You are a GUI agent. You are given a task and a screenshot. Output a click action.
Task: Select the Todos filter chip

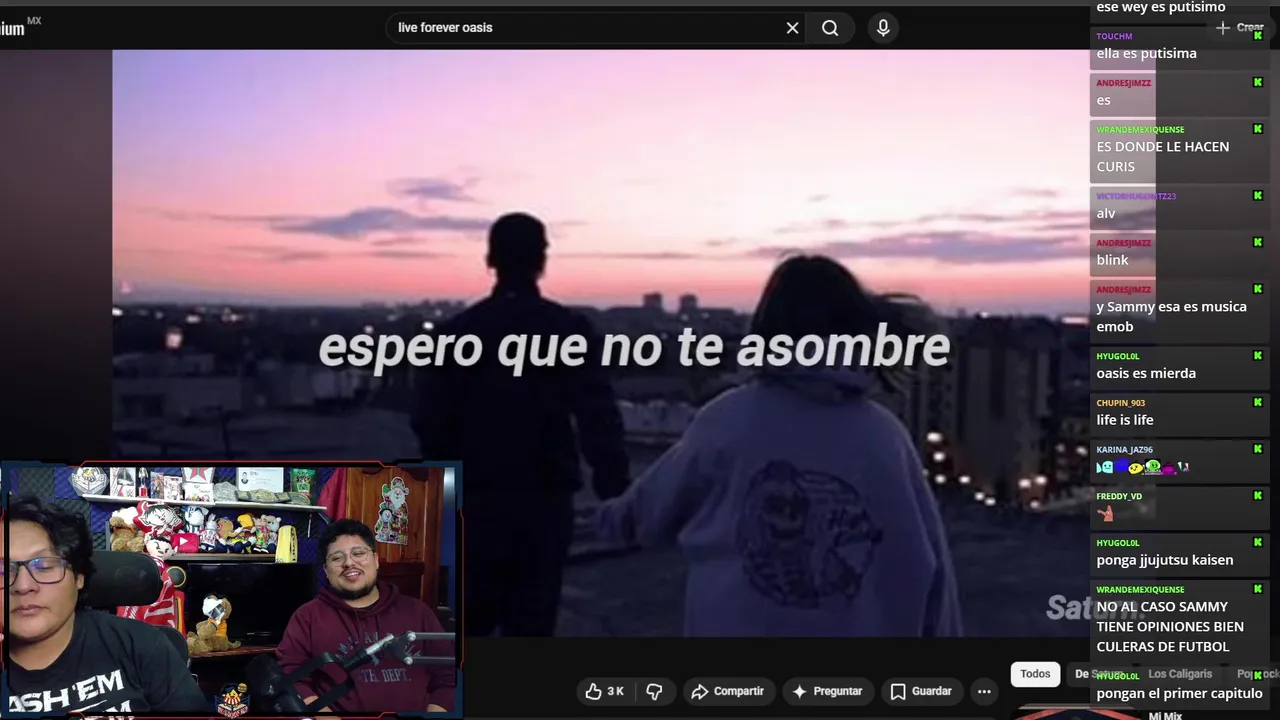(x=1035, y=674)
